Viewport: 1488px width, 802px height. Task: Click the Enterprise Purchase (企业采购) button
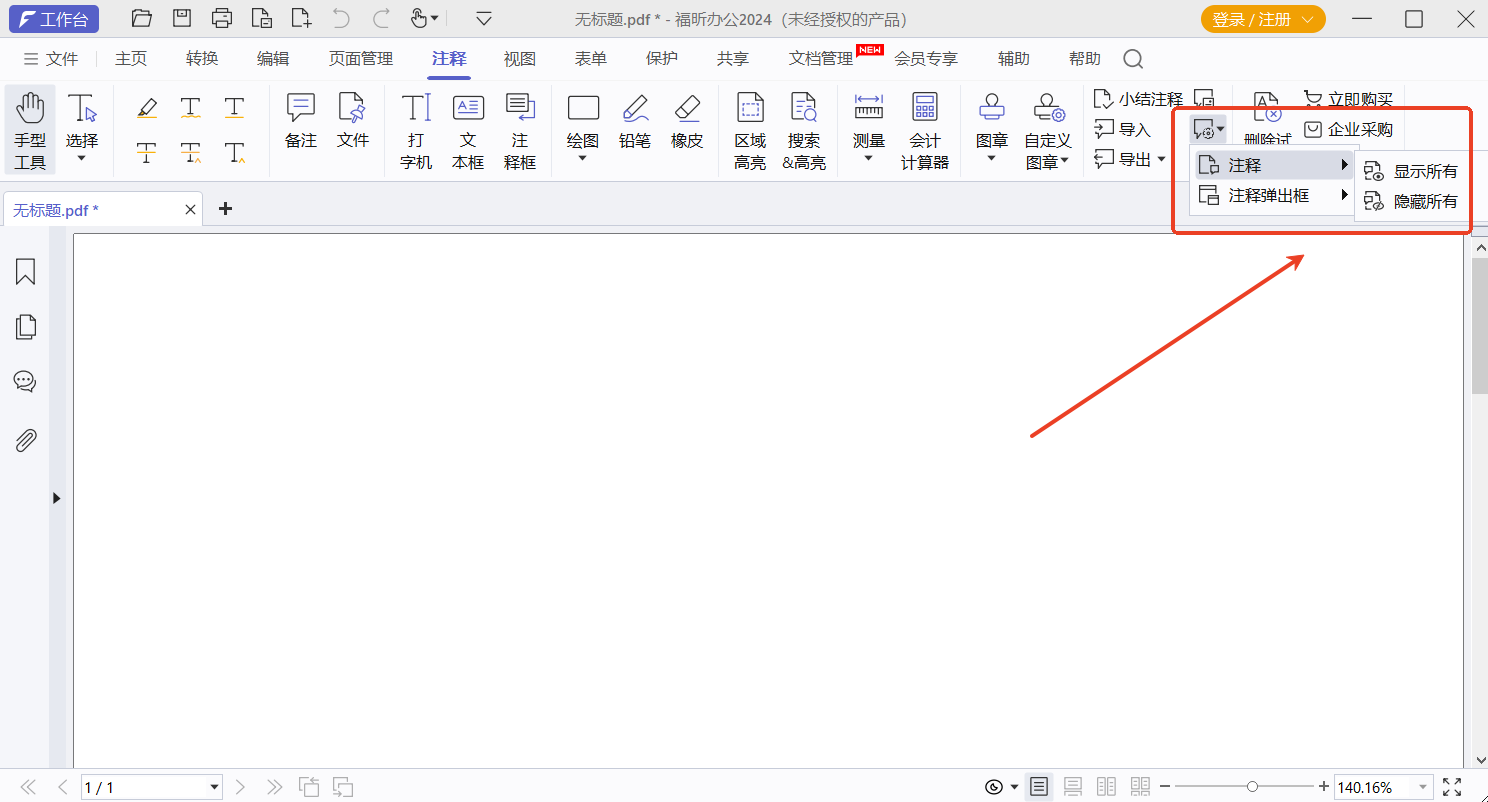(x=1349, y=130)
